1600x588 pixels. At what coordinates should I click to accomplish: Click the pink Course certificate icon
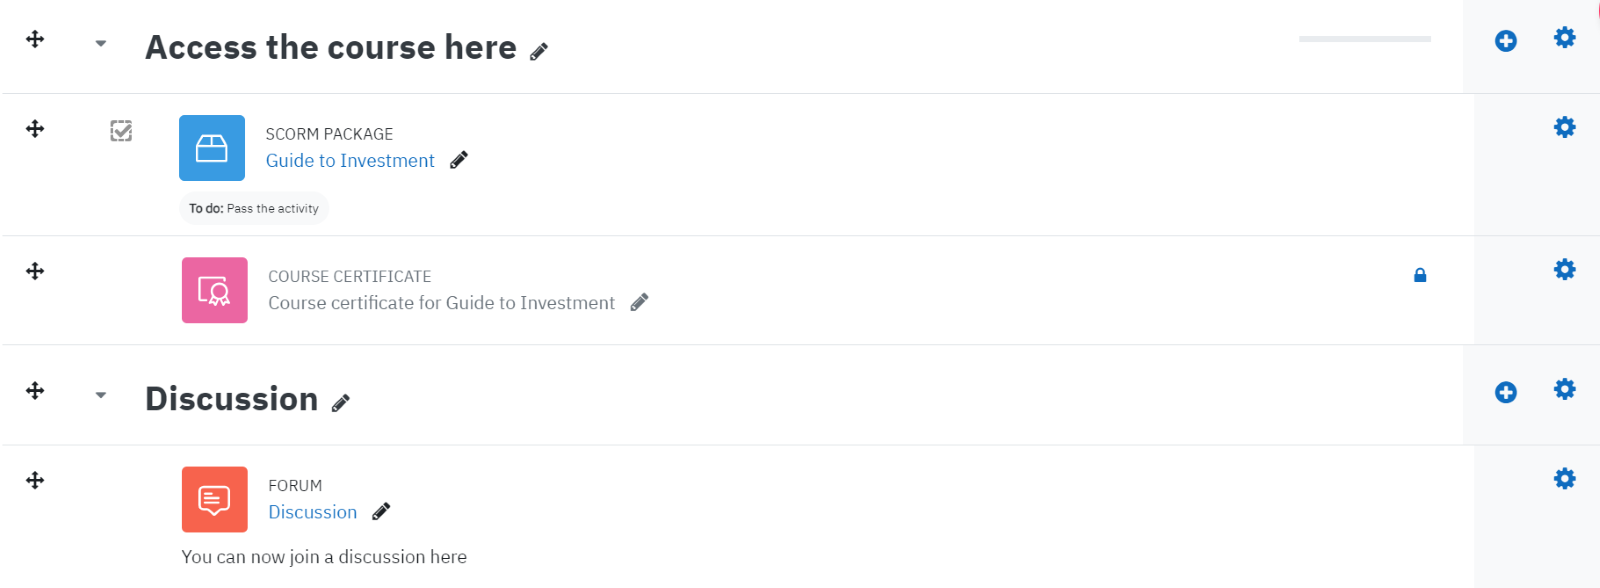tap(214, 290)
